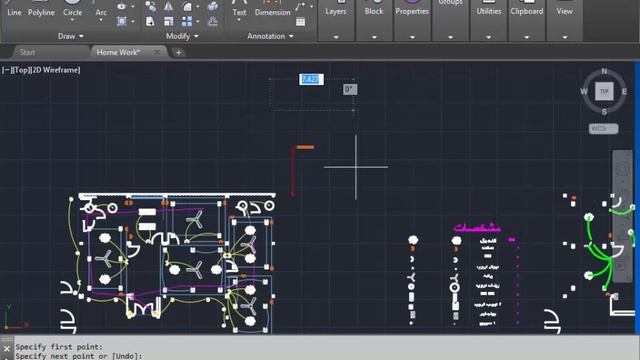The width and height of the screenshot is (640, 360).
Task: Expand the Draw panel
Action: [x=70, y=36]
